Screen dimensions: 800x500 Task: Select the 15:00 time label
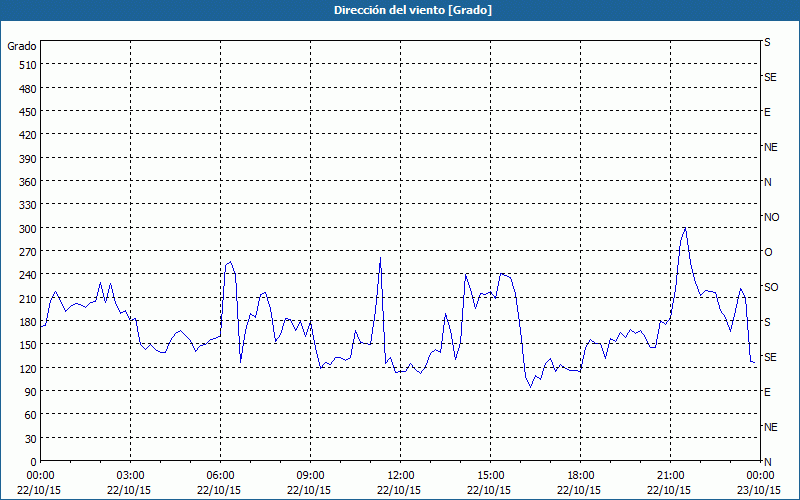(490, 476)
